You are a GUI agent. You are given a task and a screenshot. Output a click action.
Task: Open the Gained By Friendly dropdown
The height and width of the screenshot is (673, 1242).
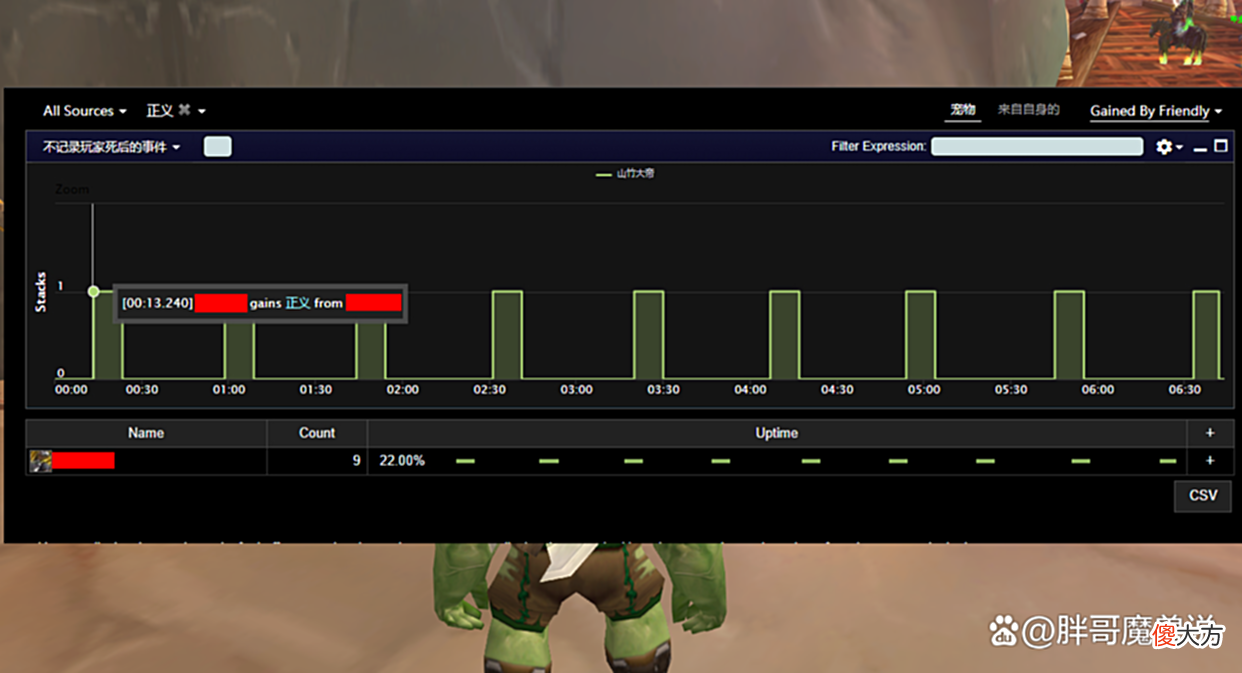point(1156,111)
